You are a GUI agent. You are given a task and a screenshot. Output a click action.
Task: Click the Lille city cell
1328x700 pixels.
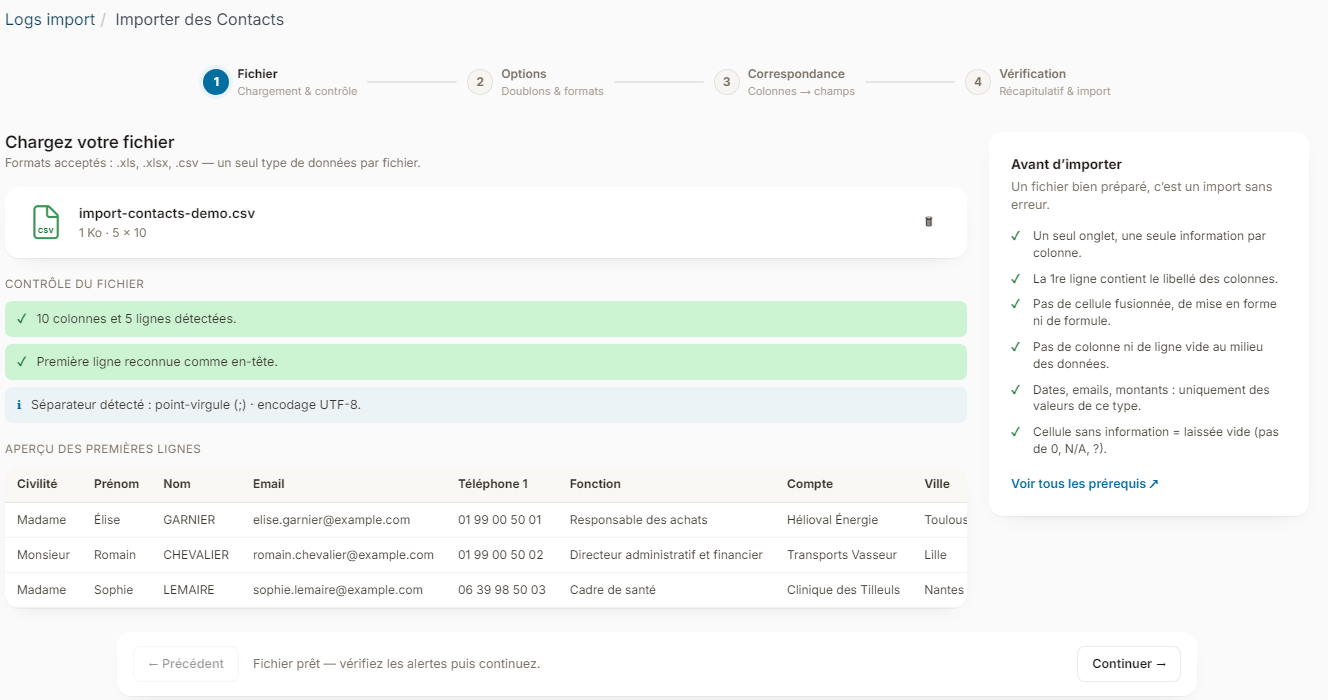936,555
